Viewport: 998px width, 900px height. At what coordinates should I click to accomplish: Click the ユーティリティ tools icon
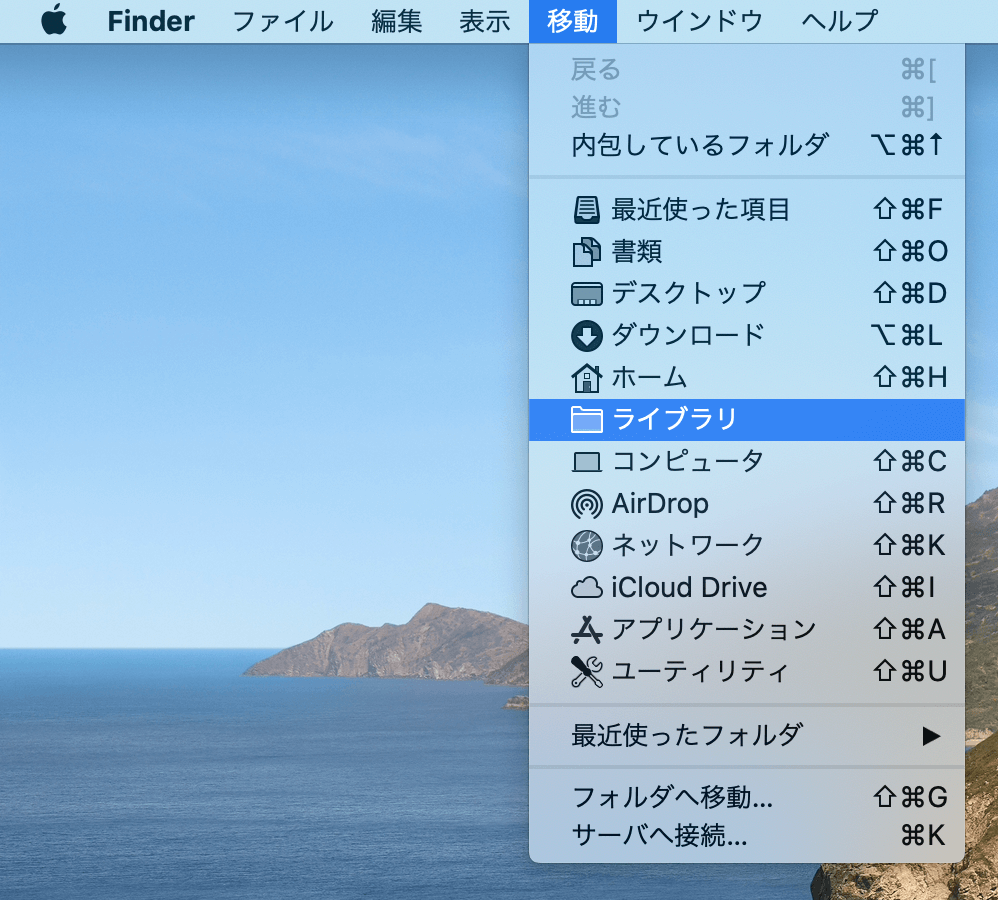586,671
